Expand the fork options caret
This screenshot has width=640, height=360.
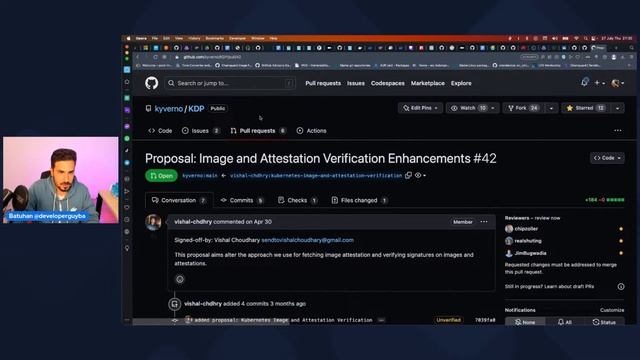[x=551, y=108]
